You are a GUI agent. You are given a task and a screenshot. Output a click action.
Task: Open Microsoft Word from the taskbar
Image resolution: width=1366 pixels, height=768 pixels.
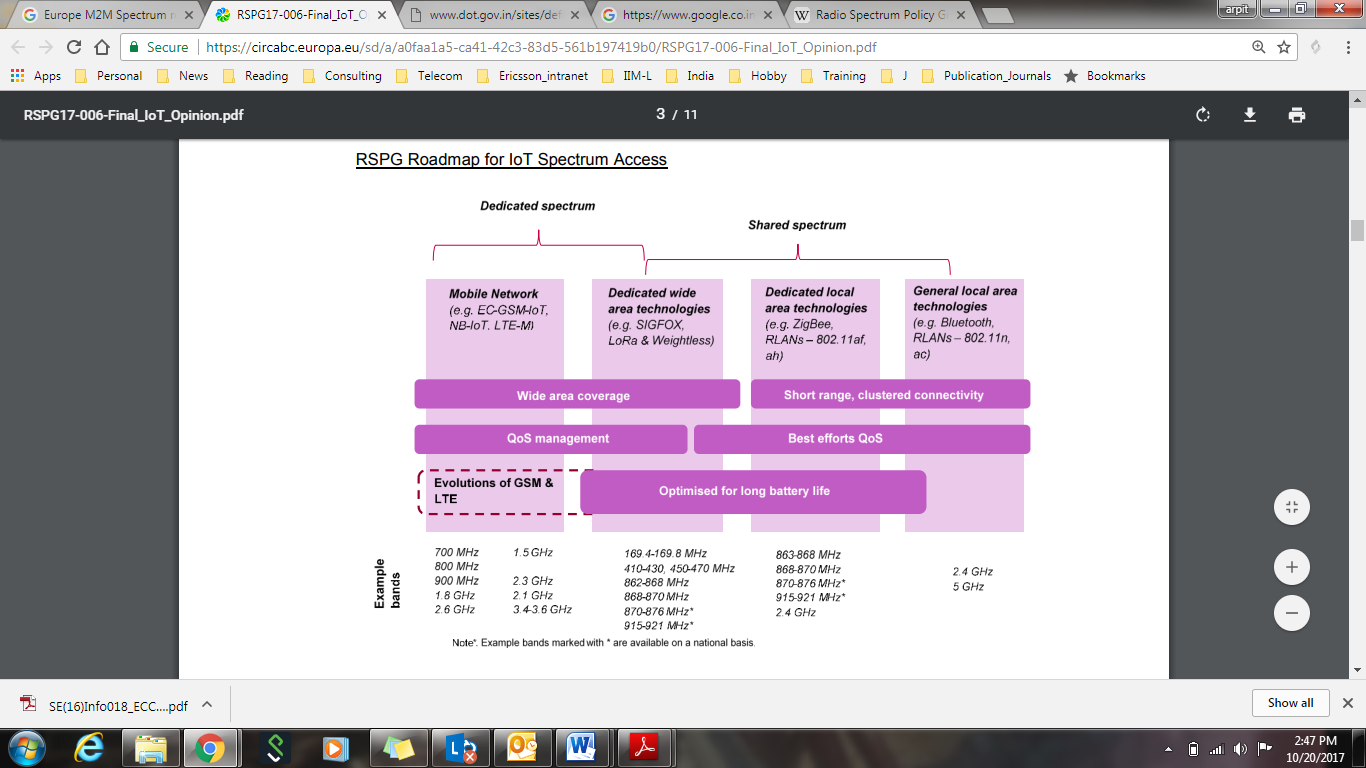580,747
